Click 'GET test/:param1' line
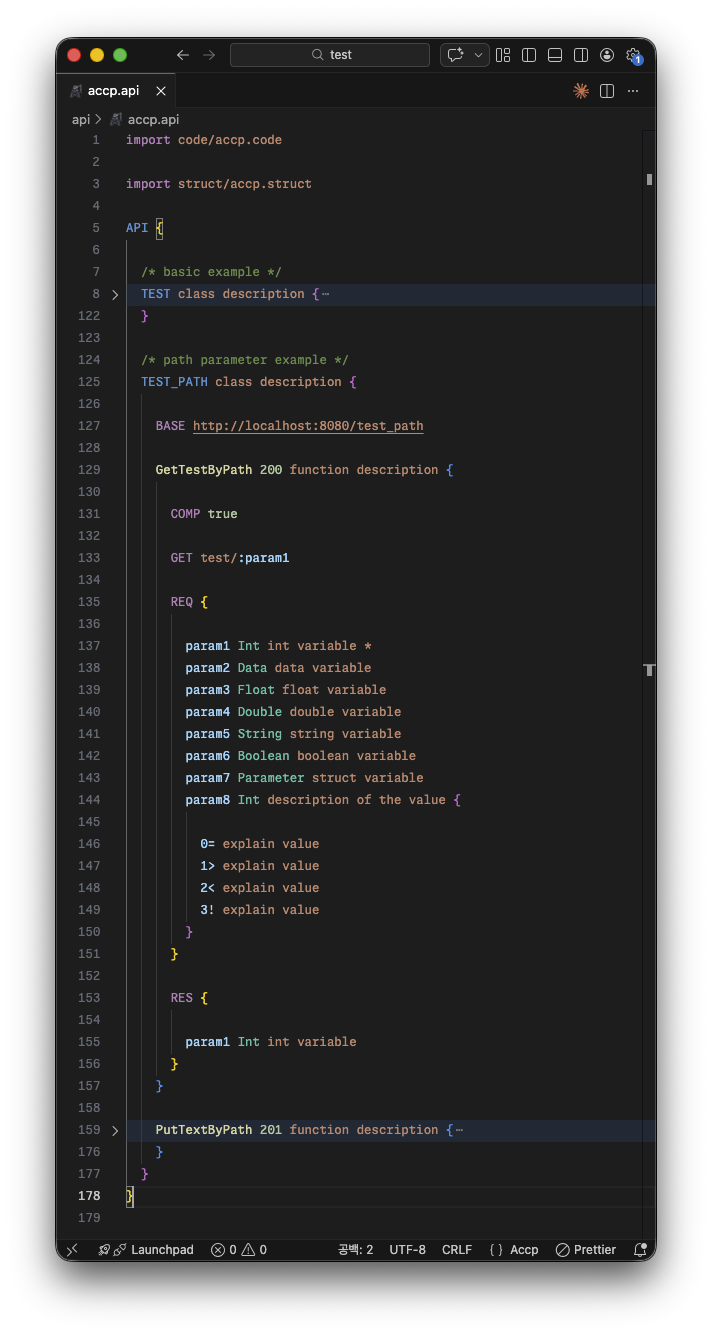Screen dimensions: 712x1335 coord(230,558)
